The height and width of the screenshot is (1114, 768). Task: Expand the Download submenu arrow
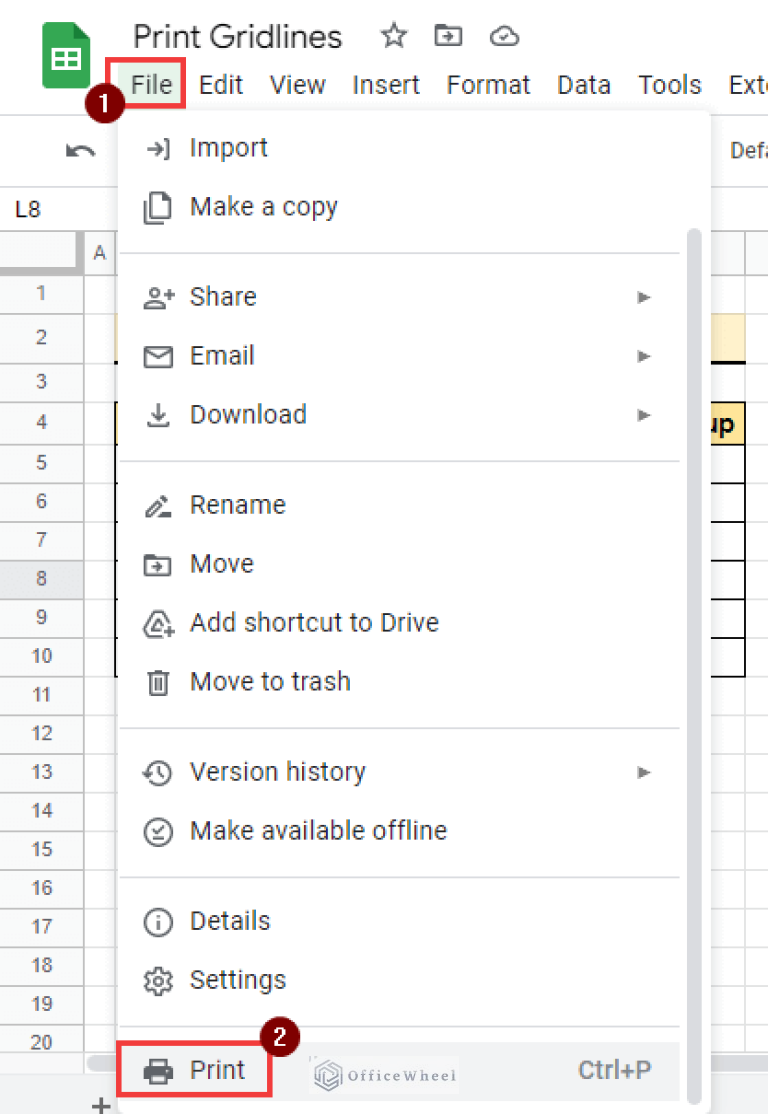click(644, 415)
